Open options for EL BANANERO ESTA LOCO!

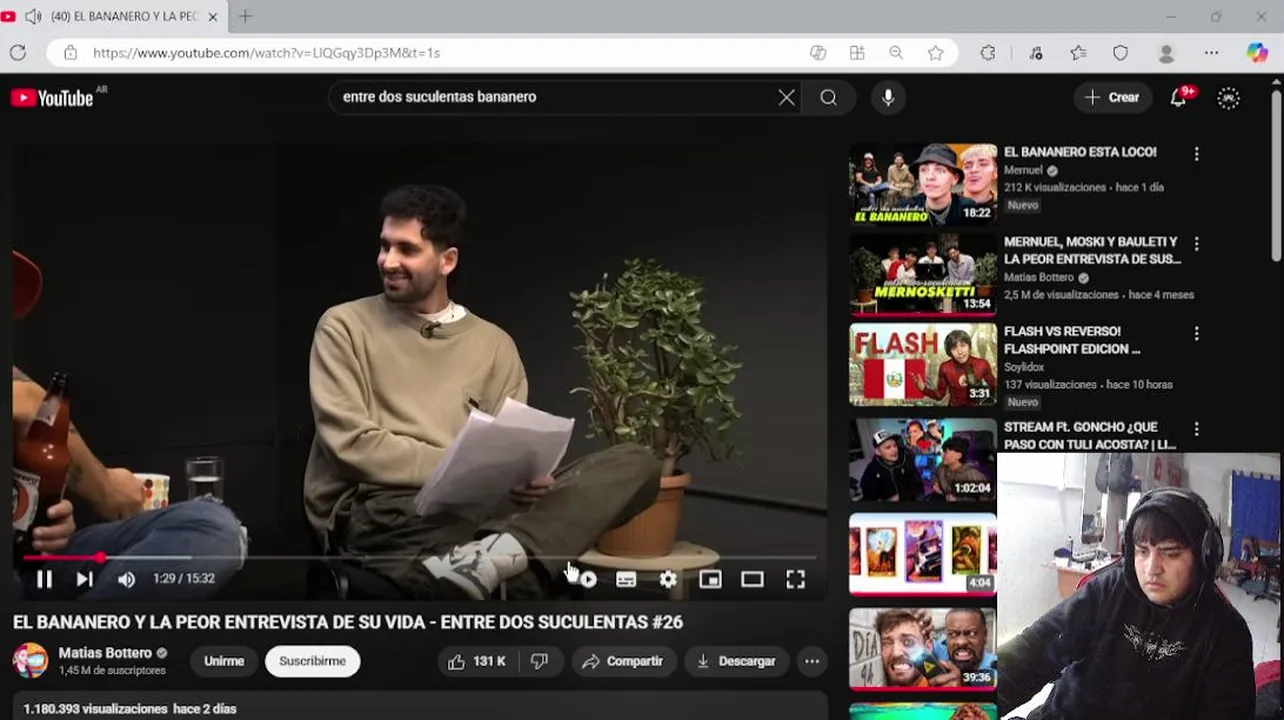[1196, 154]
